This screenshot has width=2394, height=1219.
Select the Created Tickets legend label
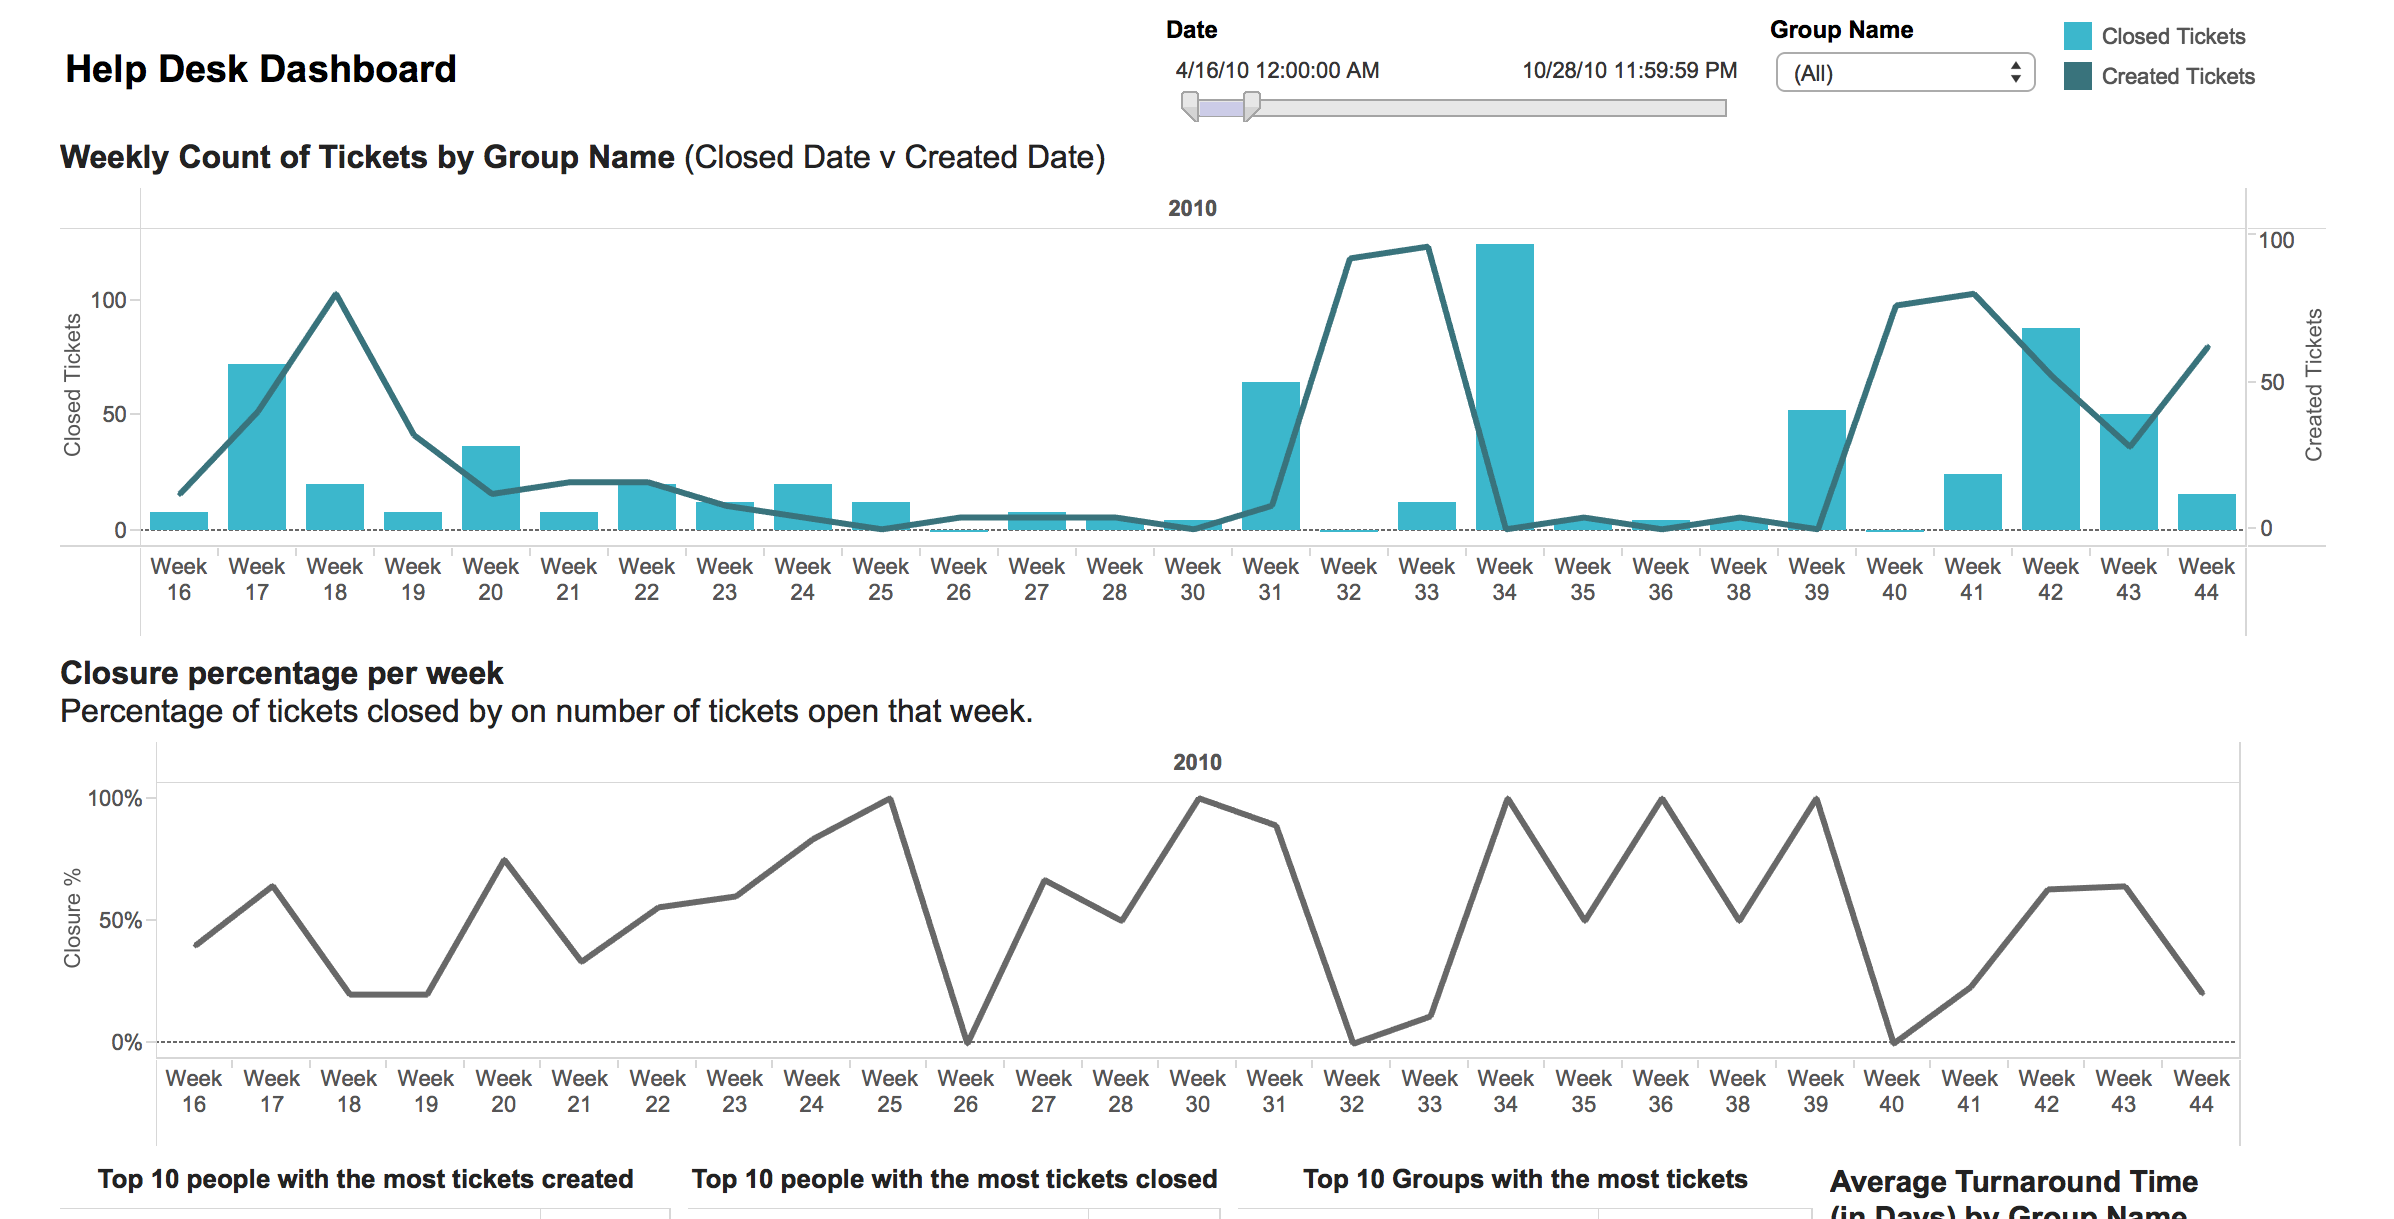click(x=2178, y=77)
